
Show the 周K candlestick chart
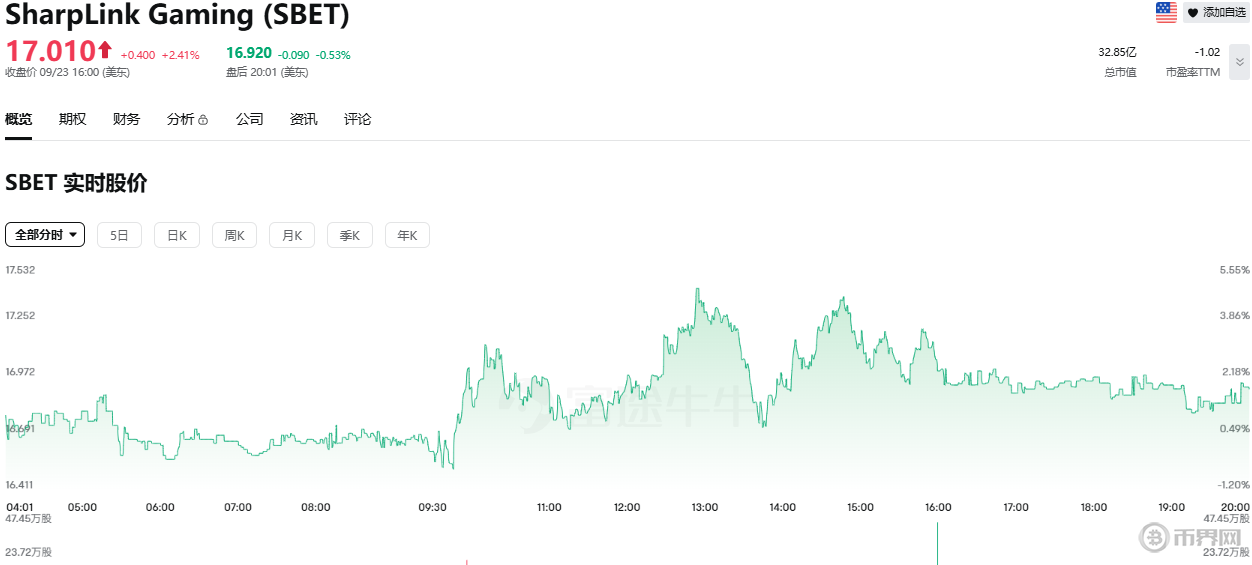[234, 235]
